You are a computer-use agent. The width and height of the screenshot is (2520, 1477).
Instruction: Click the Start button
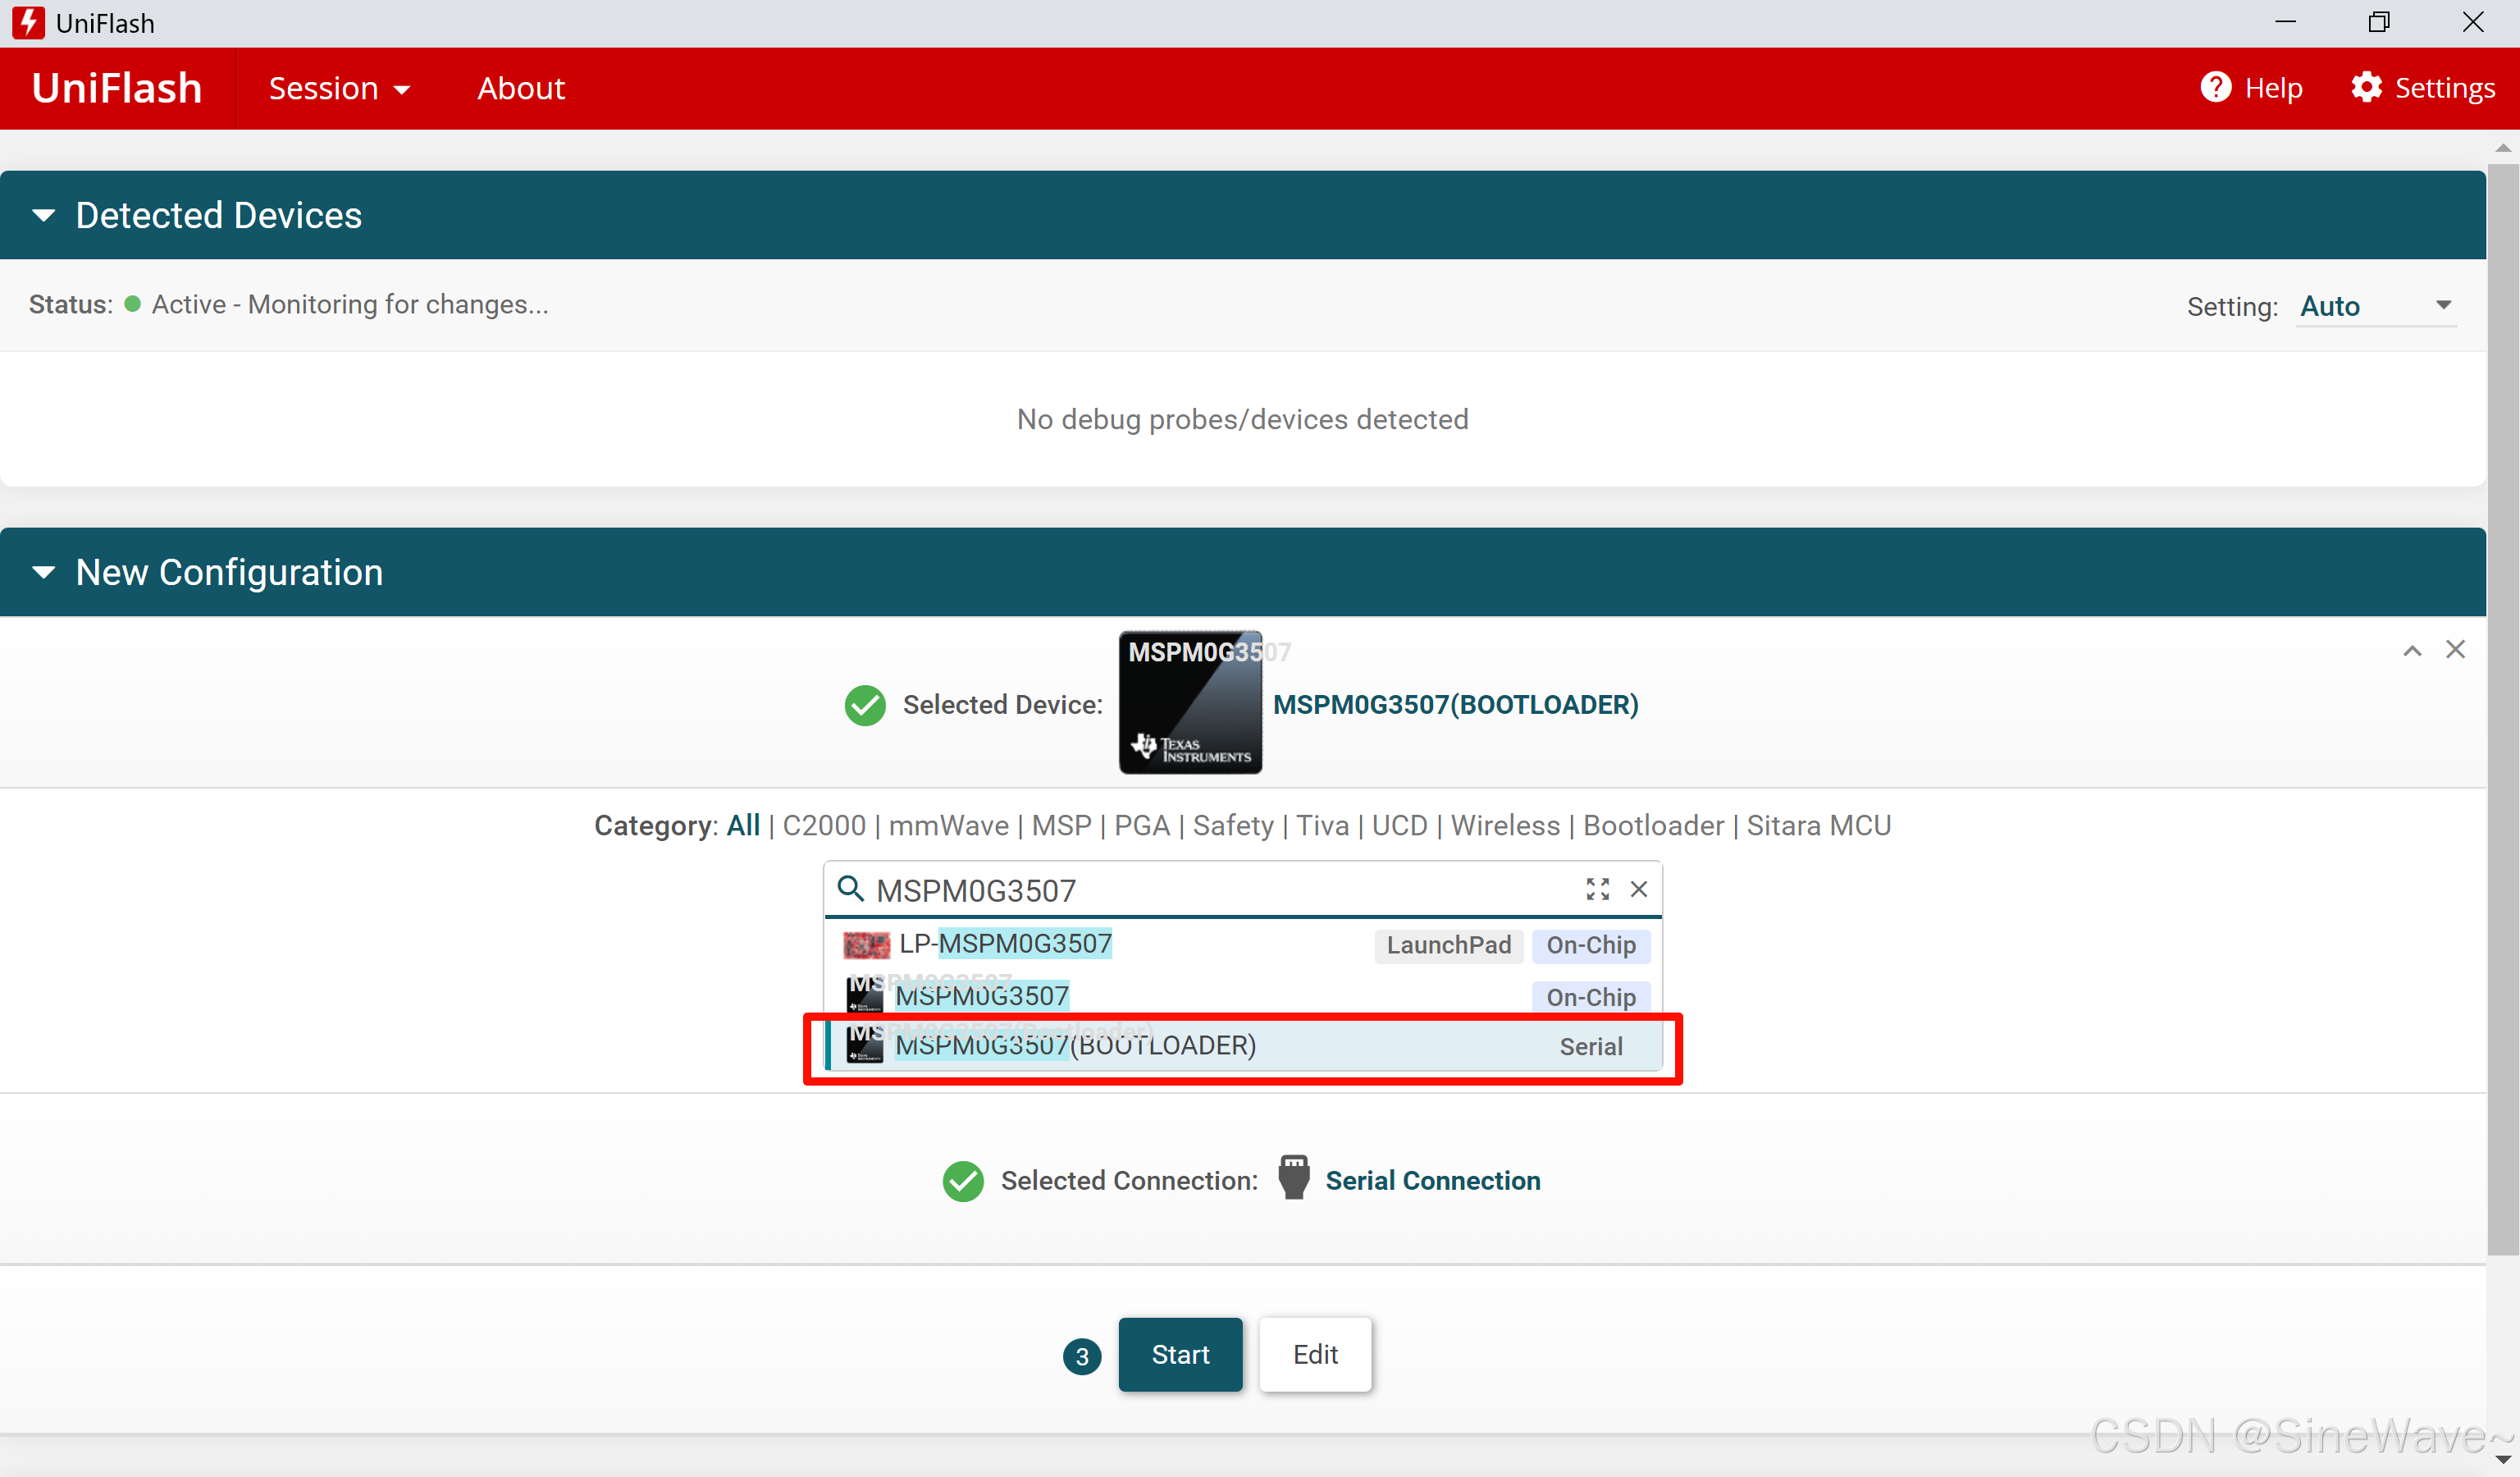tap(1180, 1354)
